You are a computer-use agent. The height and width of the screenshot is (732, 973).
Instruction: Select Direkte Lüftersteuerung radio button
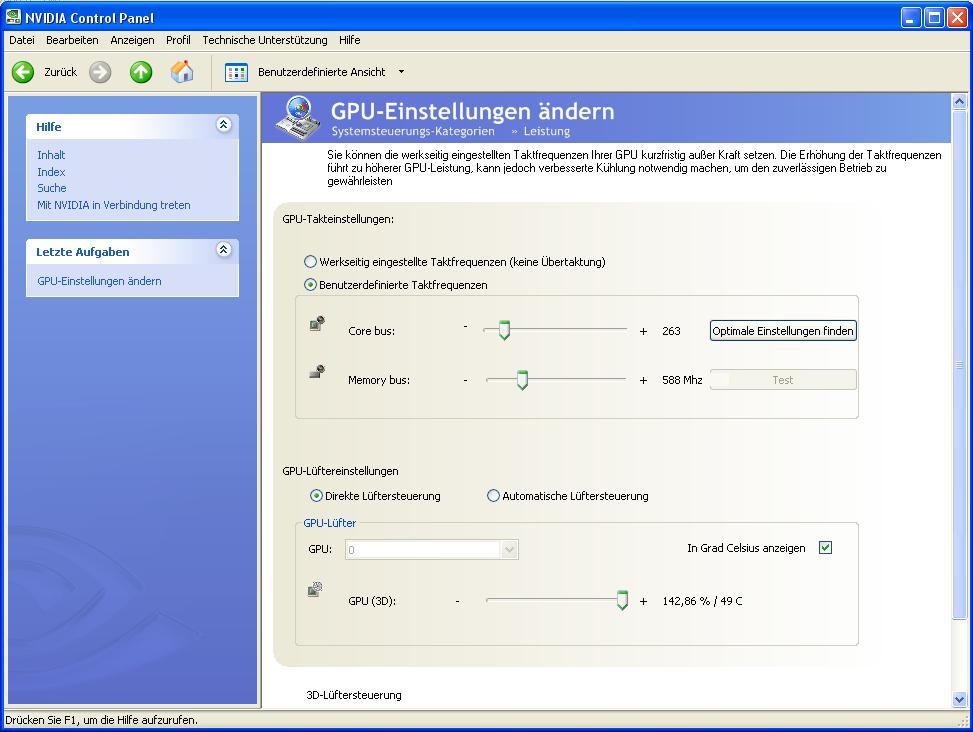pos(316,496)
